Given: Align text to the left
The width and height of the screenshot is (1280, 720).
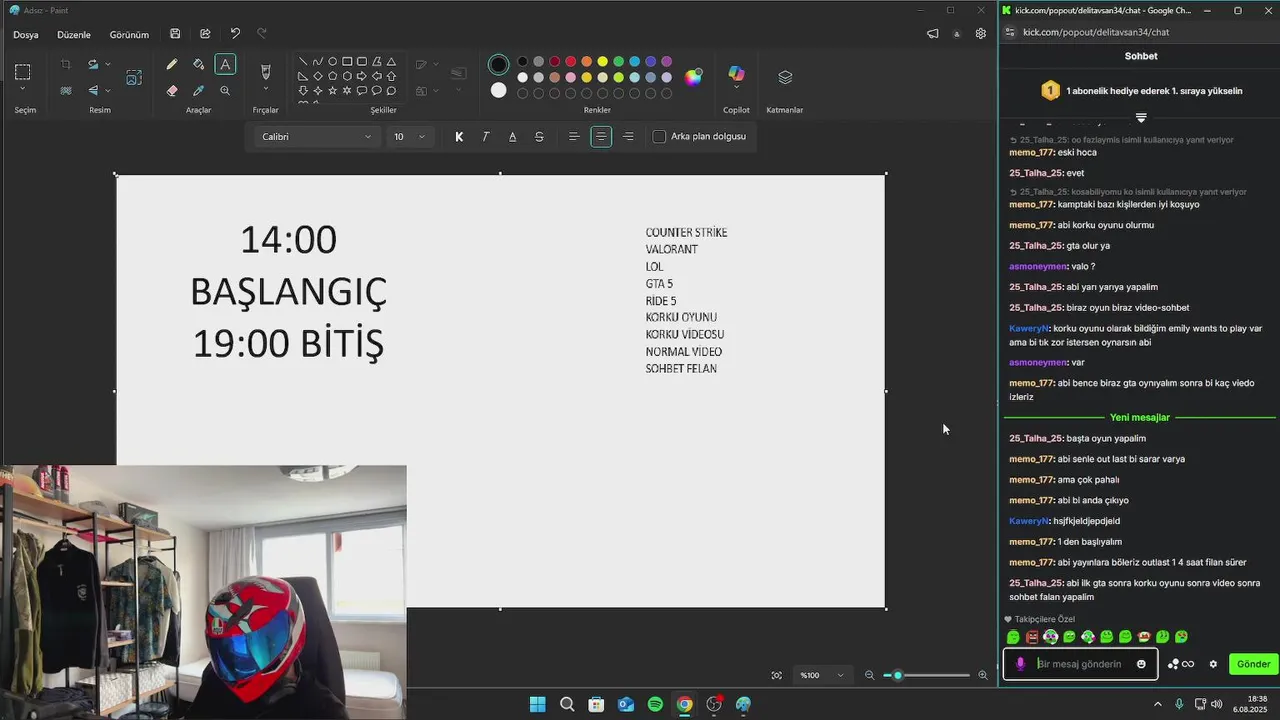Looking at the screenshot, I should tap(574, 136).
